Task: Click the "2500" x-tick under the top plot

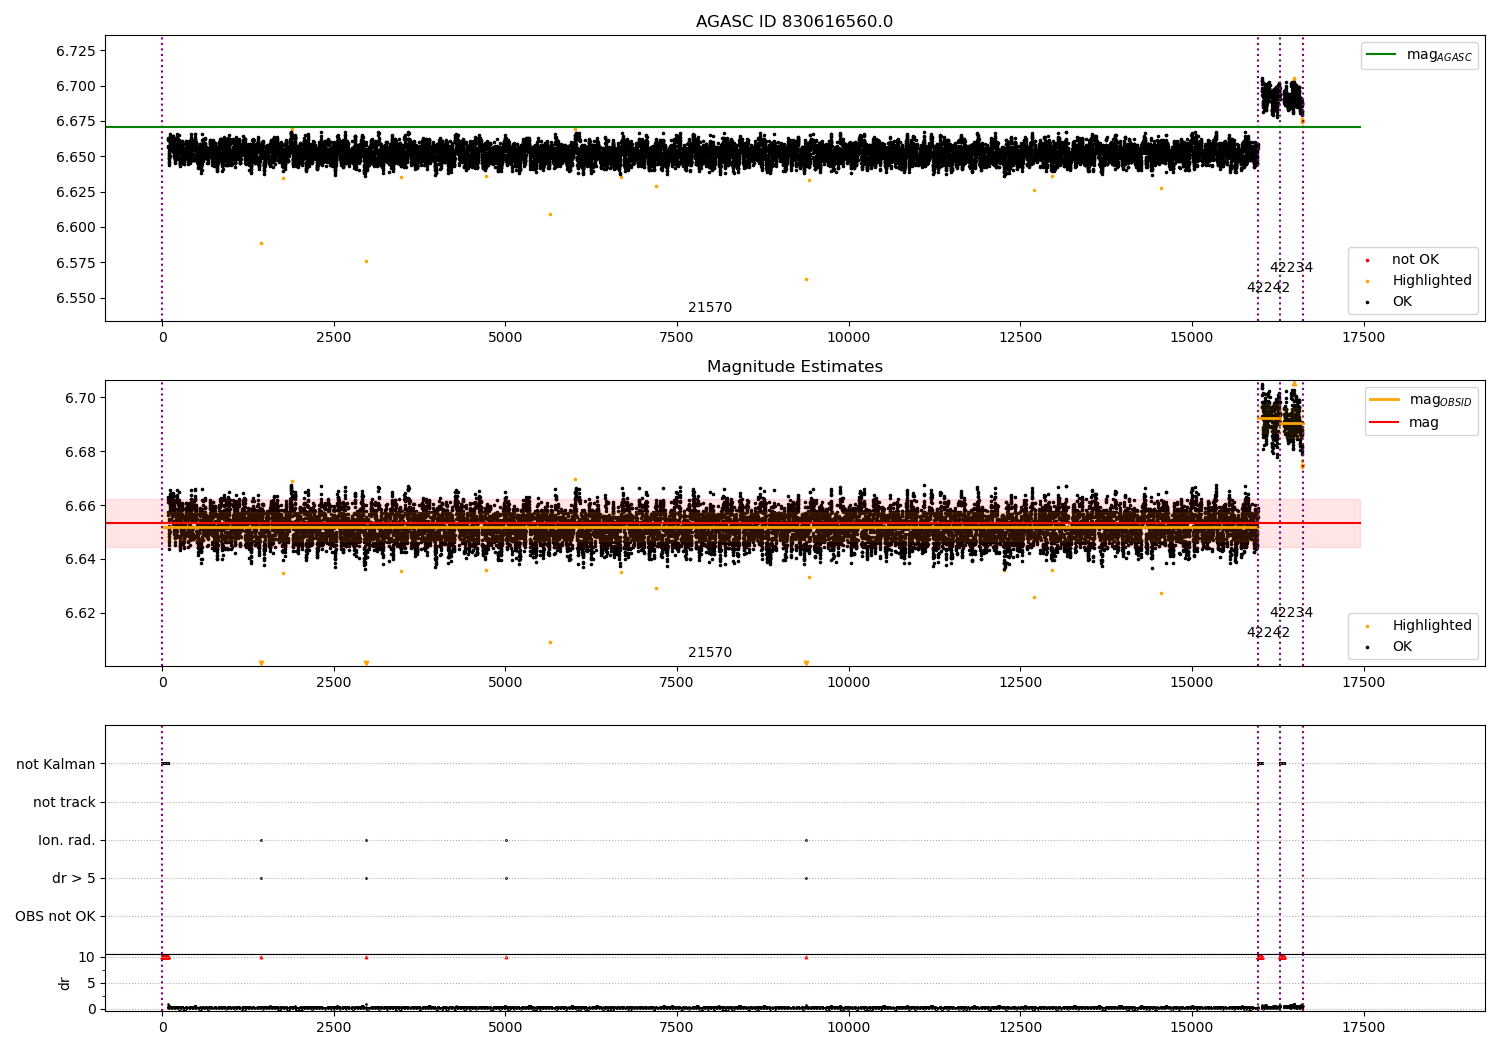Action: (x=334, y=338)
